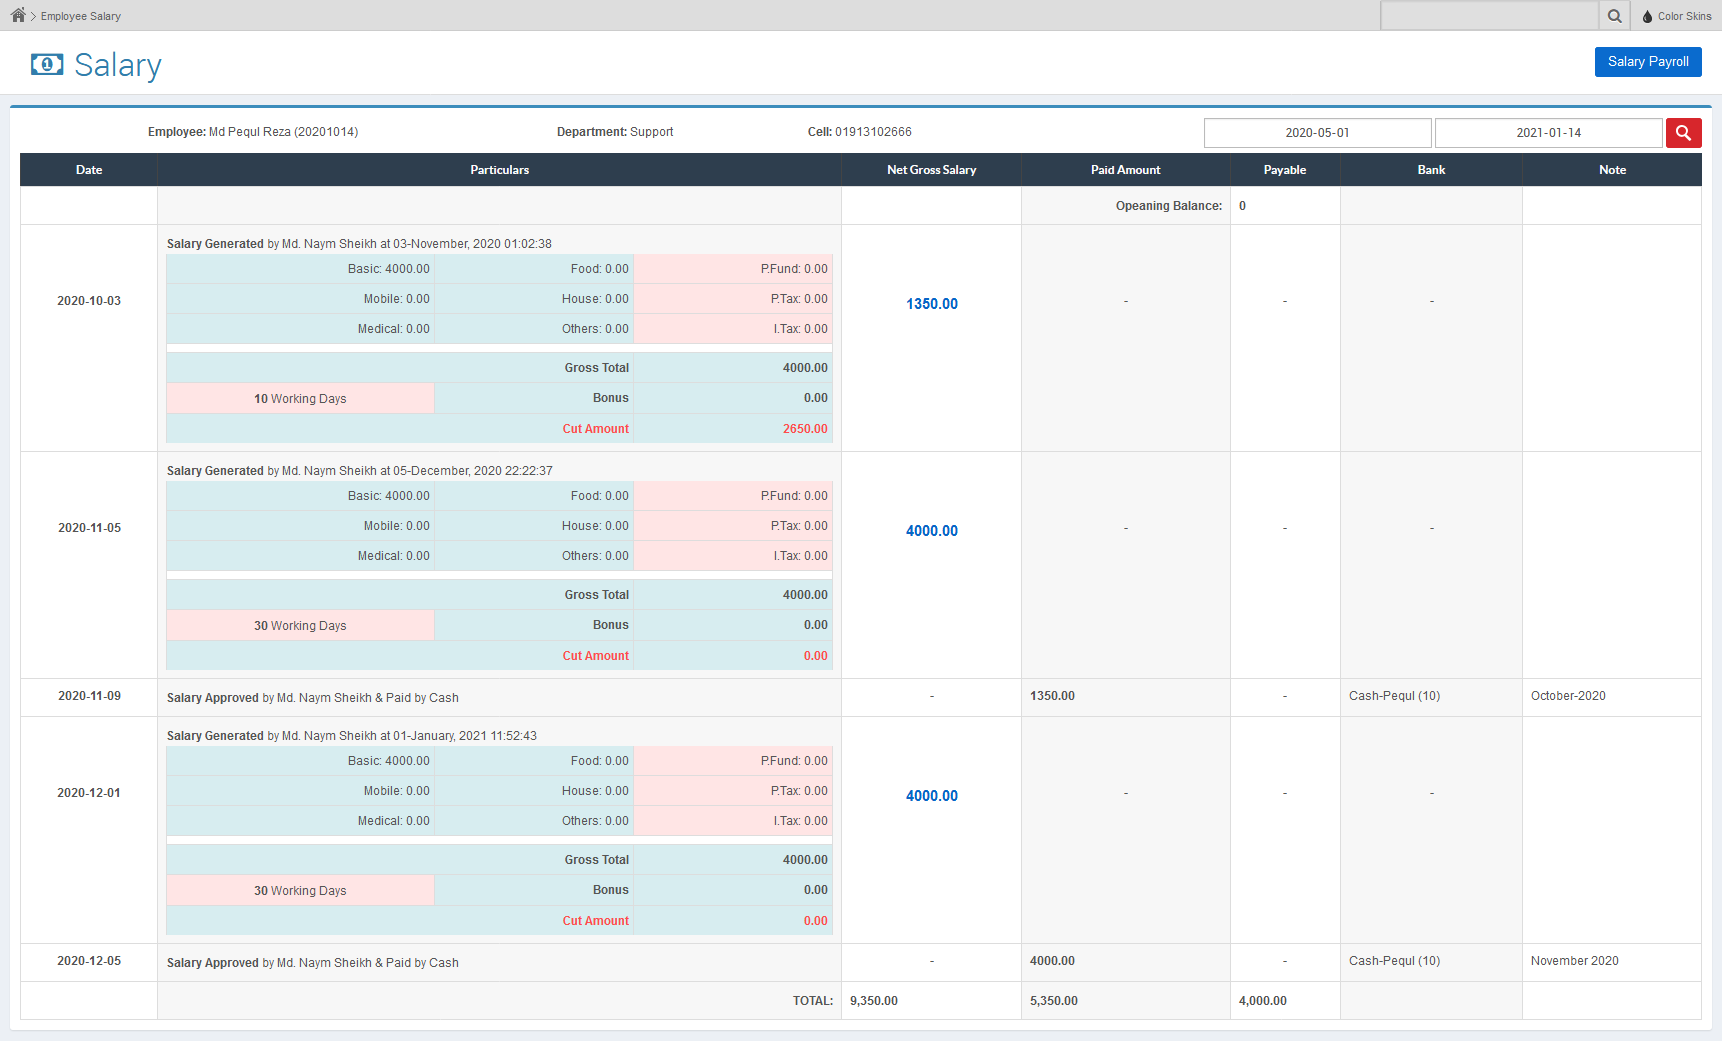
Task: Focus the top bar search field
Action: pyautogui.click(x=1489, y=16)
